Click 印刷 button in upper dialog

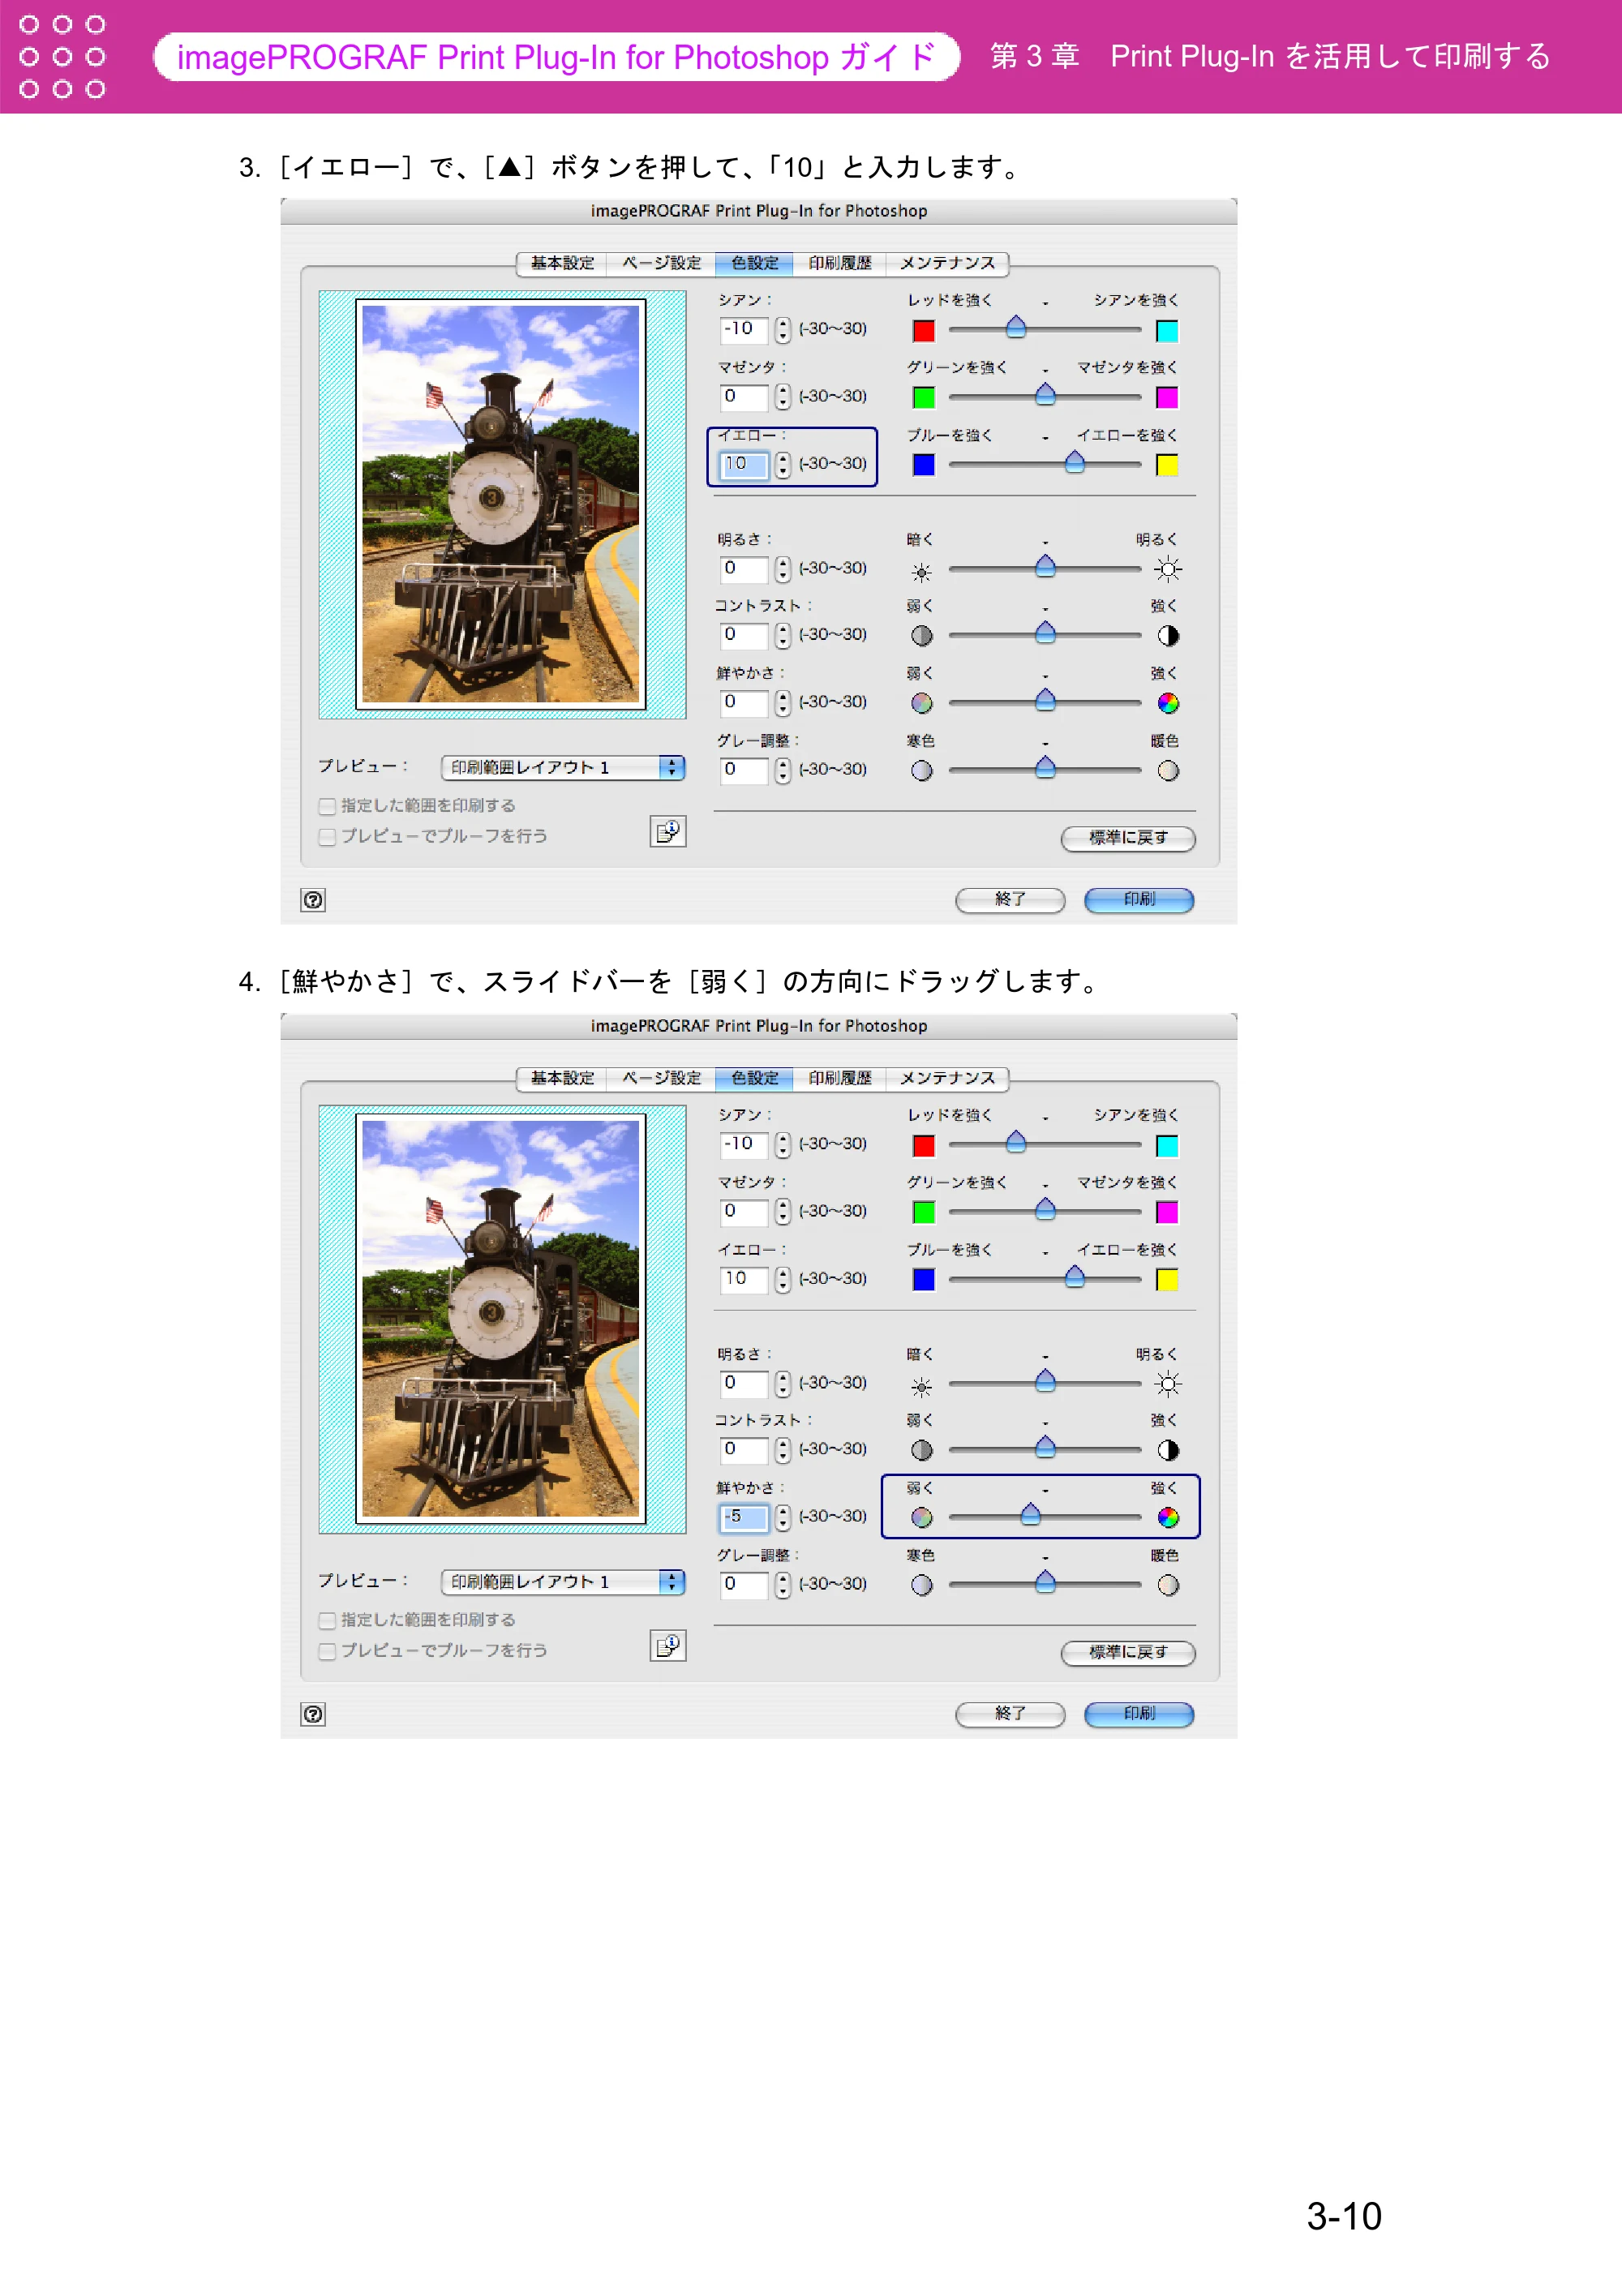(x=1139, y=900)
